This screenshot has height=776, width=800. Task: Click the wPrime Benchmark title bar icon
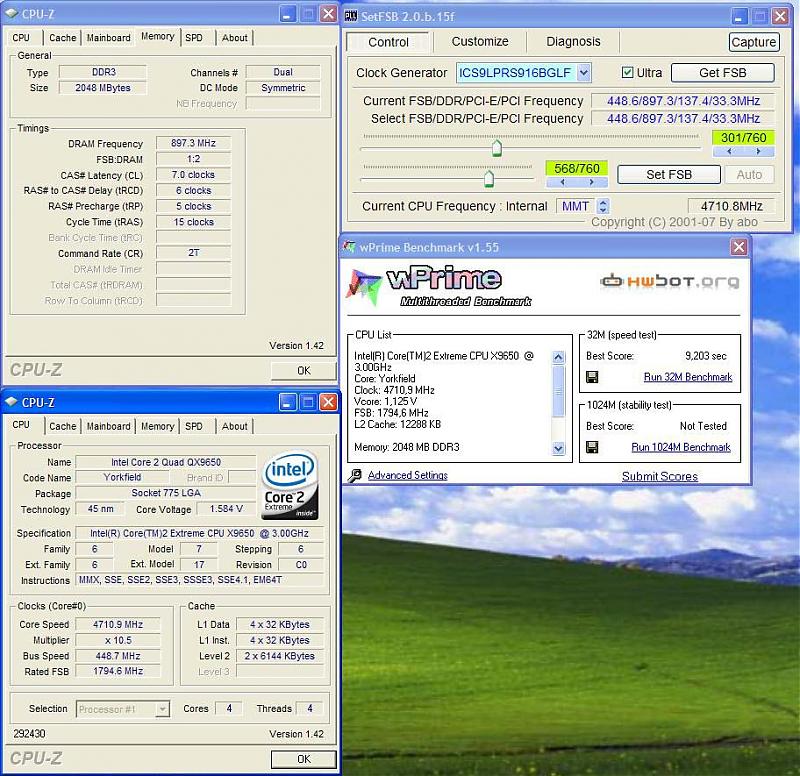pyautogui.click(x=349, y=247)
